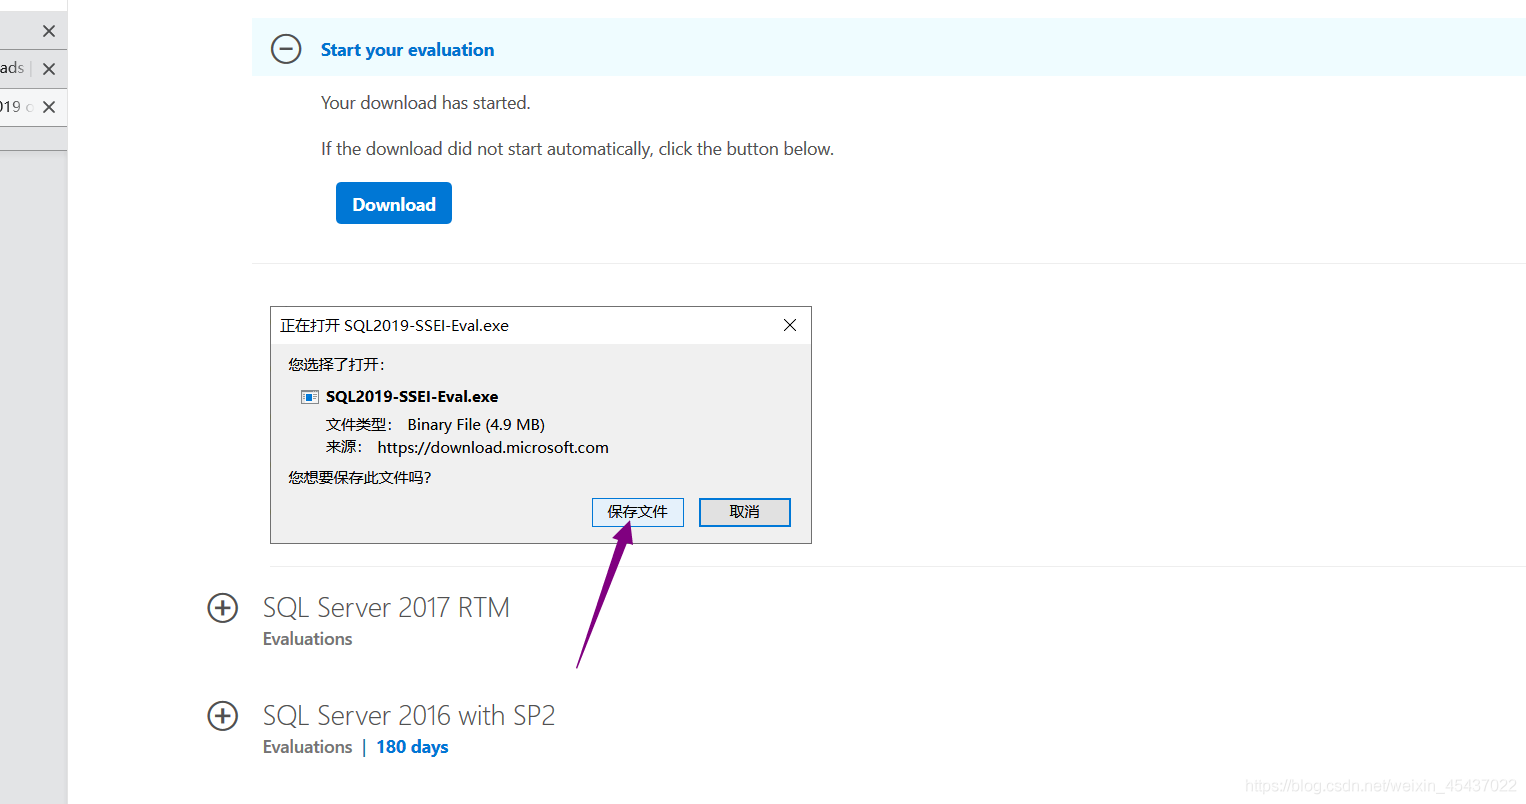This screenshot has width=1526, height=804.
Task: Click 保存文件 to save the file
Action: tap(638, 512)
